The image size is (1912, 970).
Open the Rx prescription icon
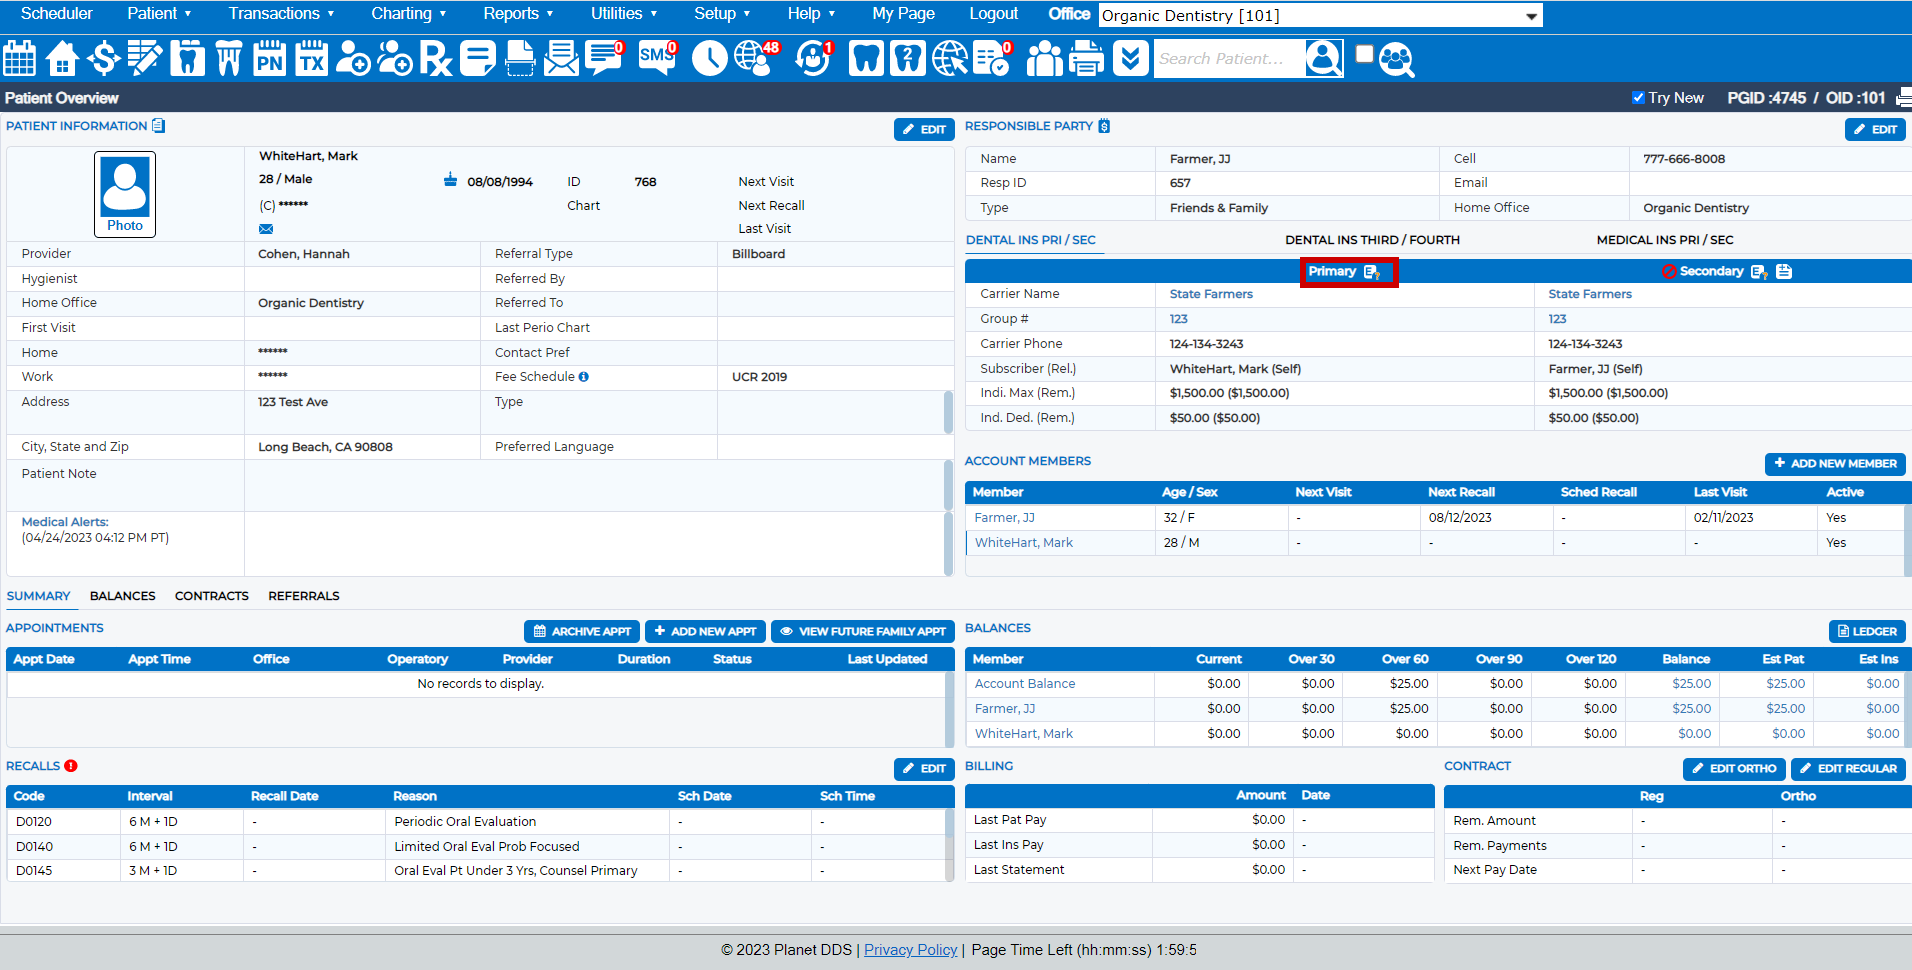(436, 58)
